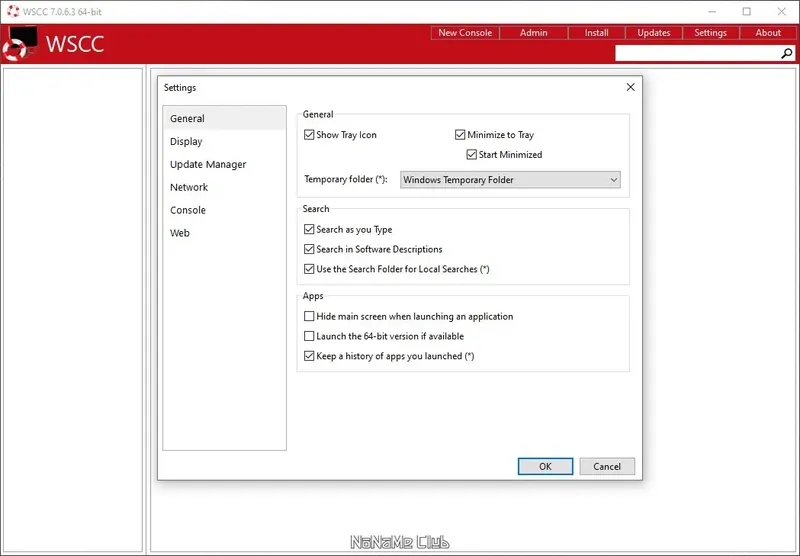Screen dimensions: 800x556
Task: Select the Web settings category
Action: point(224,233)
